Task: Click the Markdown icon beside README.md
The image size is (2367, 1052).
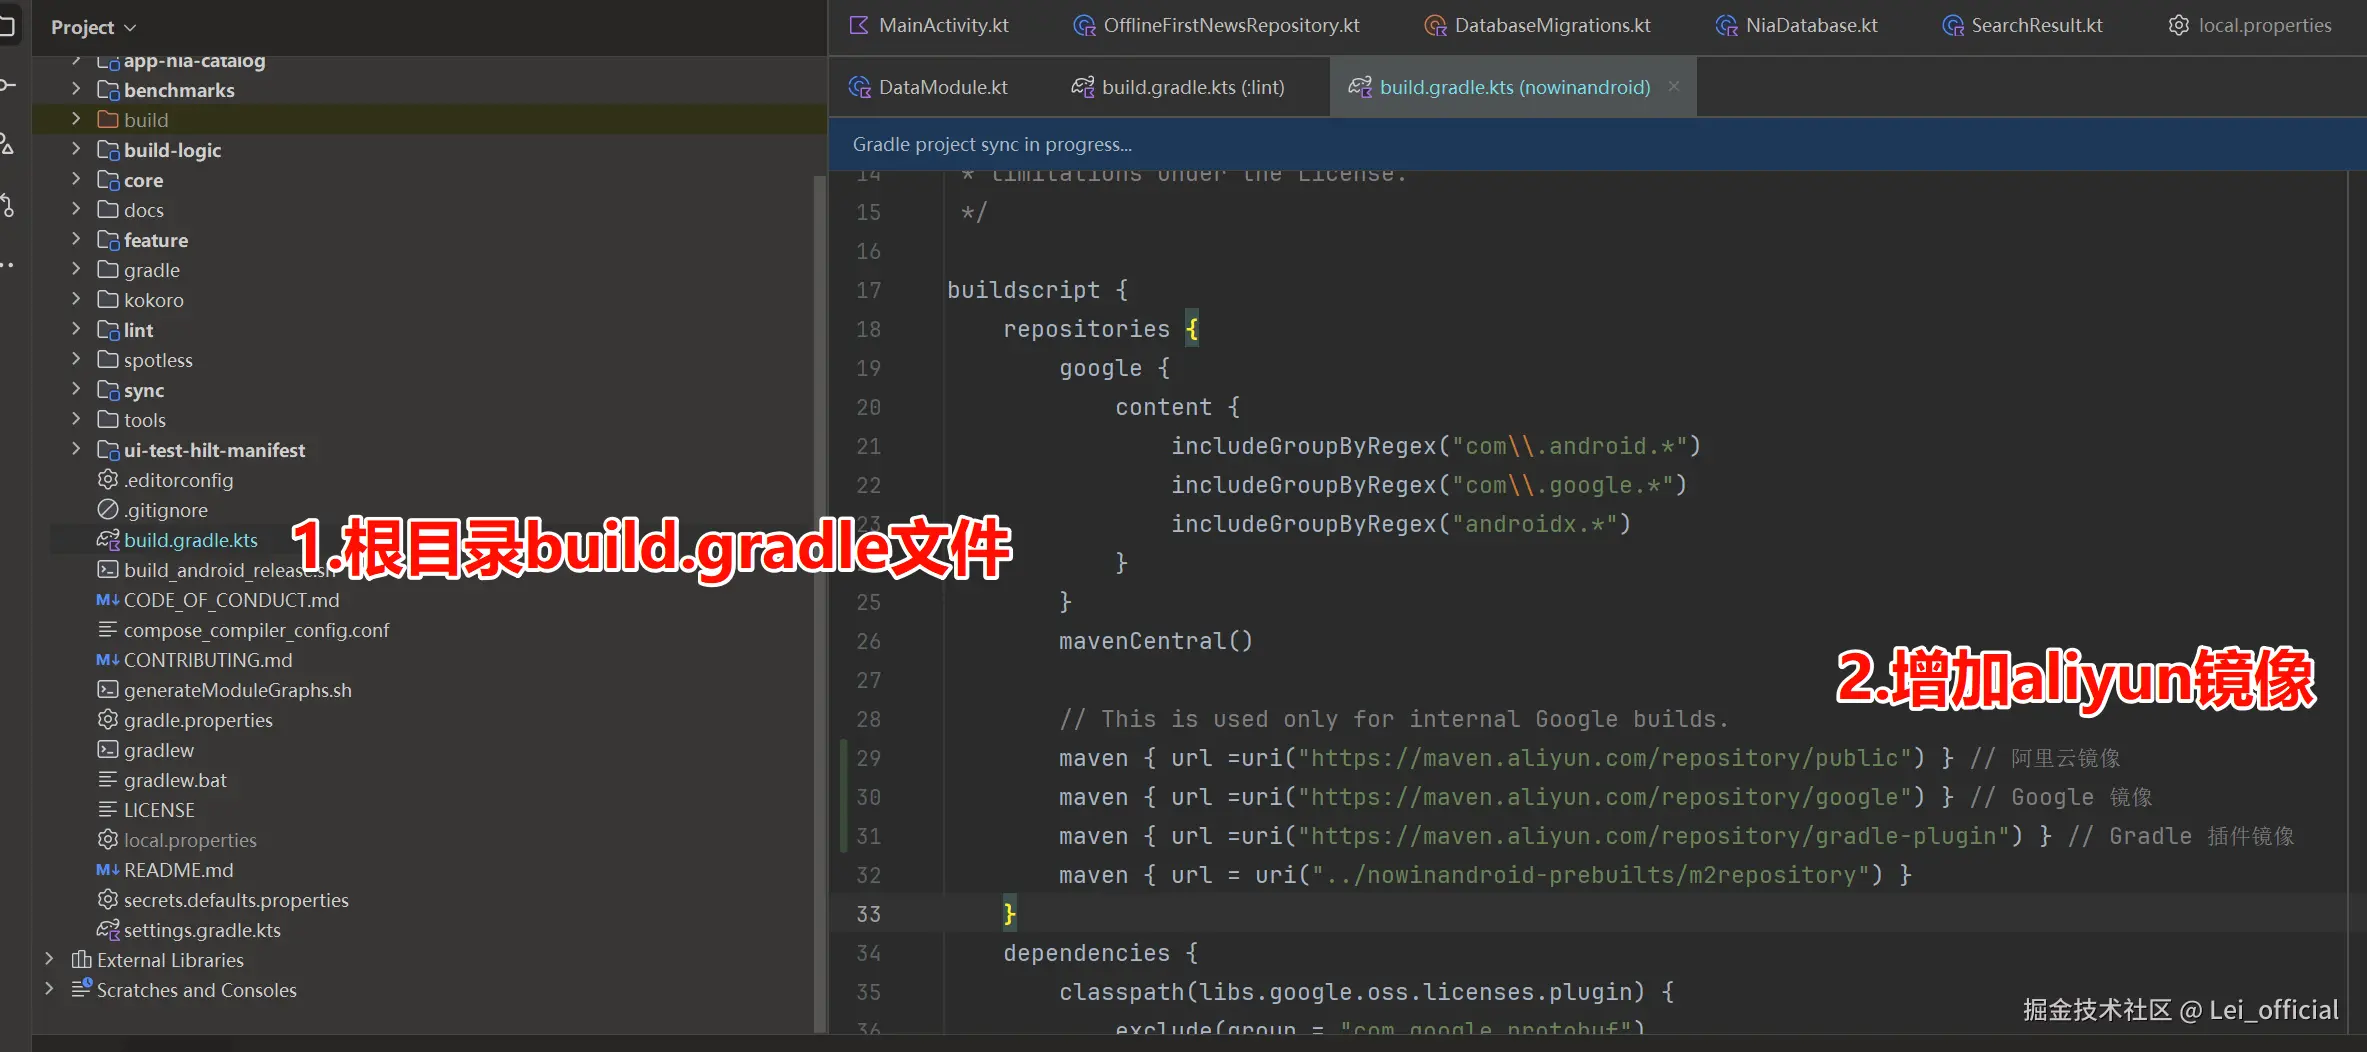Action: [x=108, y=870]
